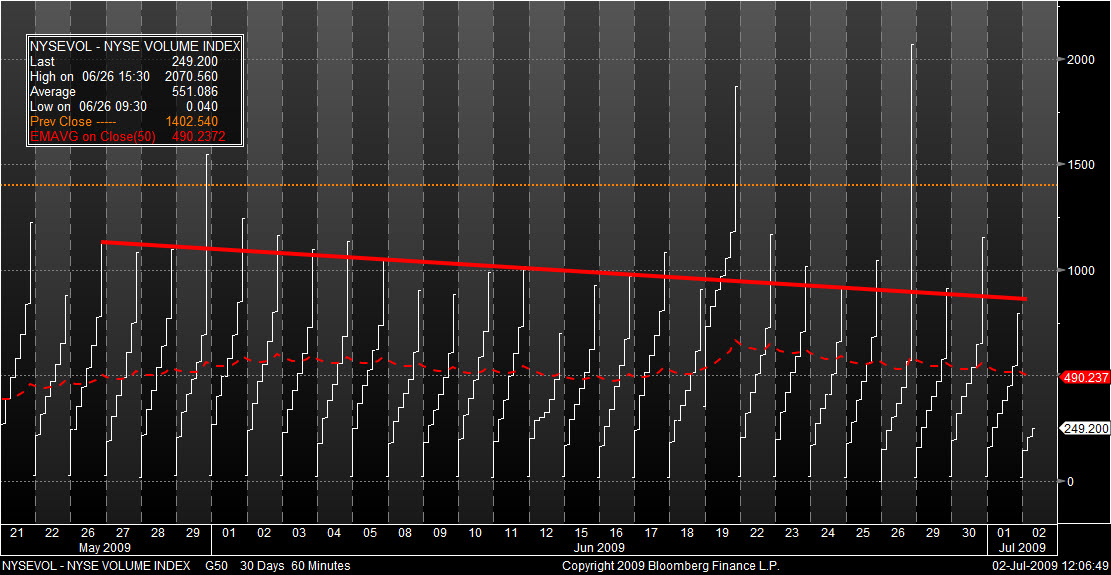
Task: Click the Jun 2009 month label
Action: 599,547
